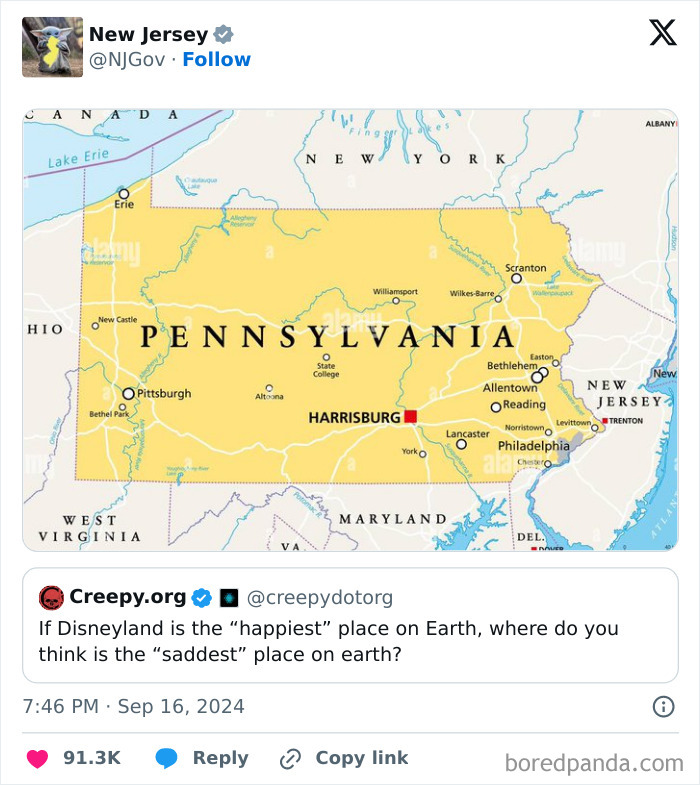This screenshot has width=700, height=785.
Task: Open the Creepy.org skull avatar
Action: click(51, 598)
